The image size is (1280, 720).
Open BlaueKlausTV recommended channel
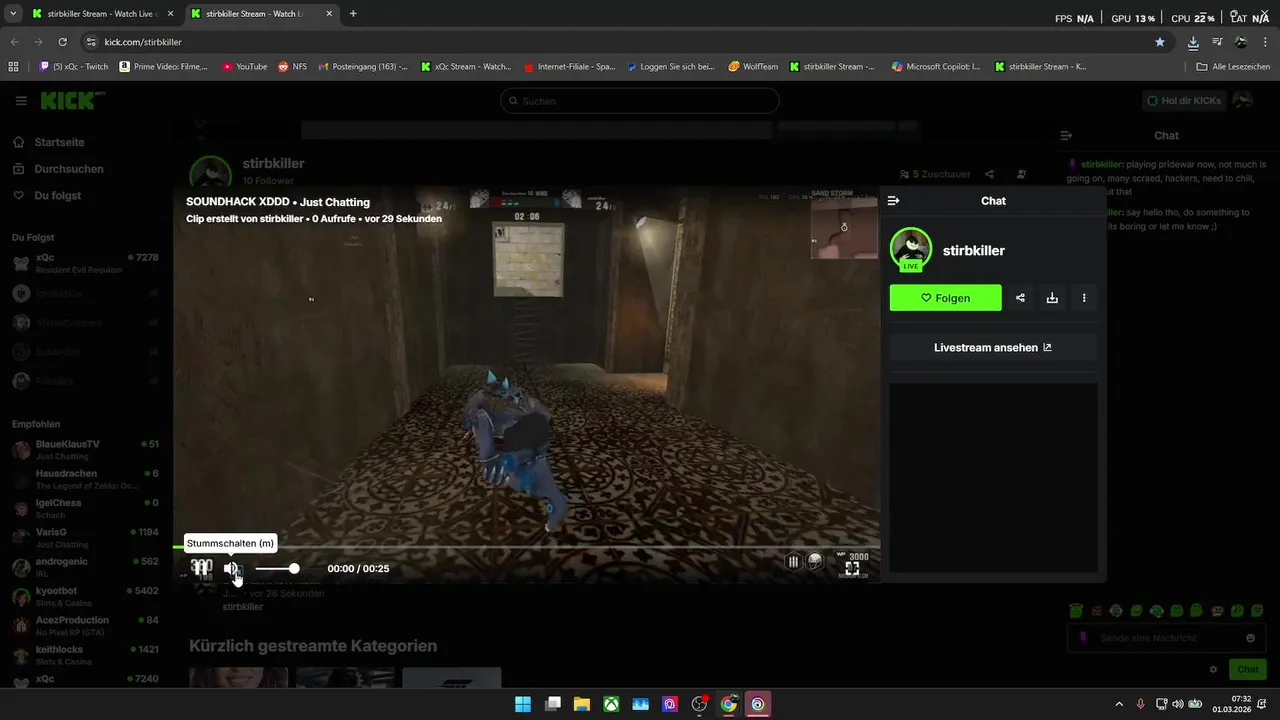(x=85, y=449)
